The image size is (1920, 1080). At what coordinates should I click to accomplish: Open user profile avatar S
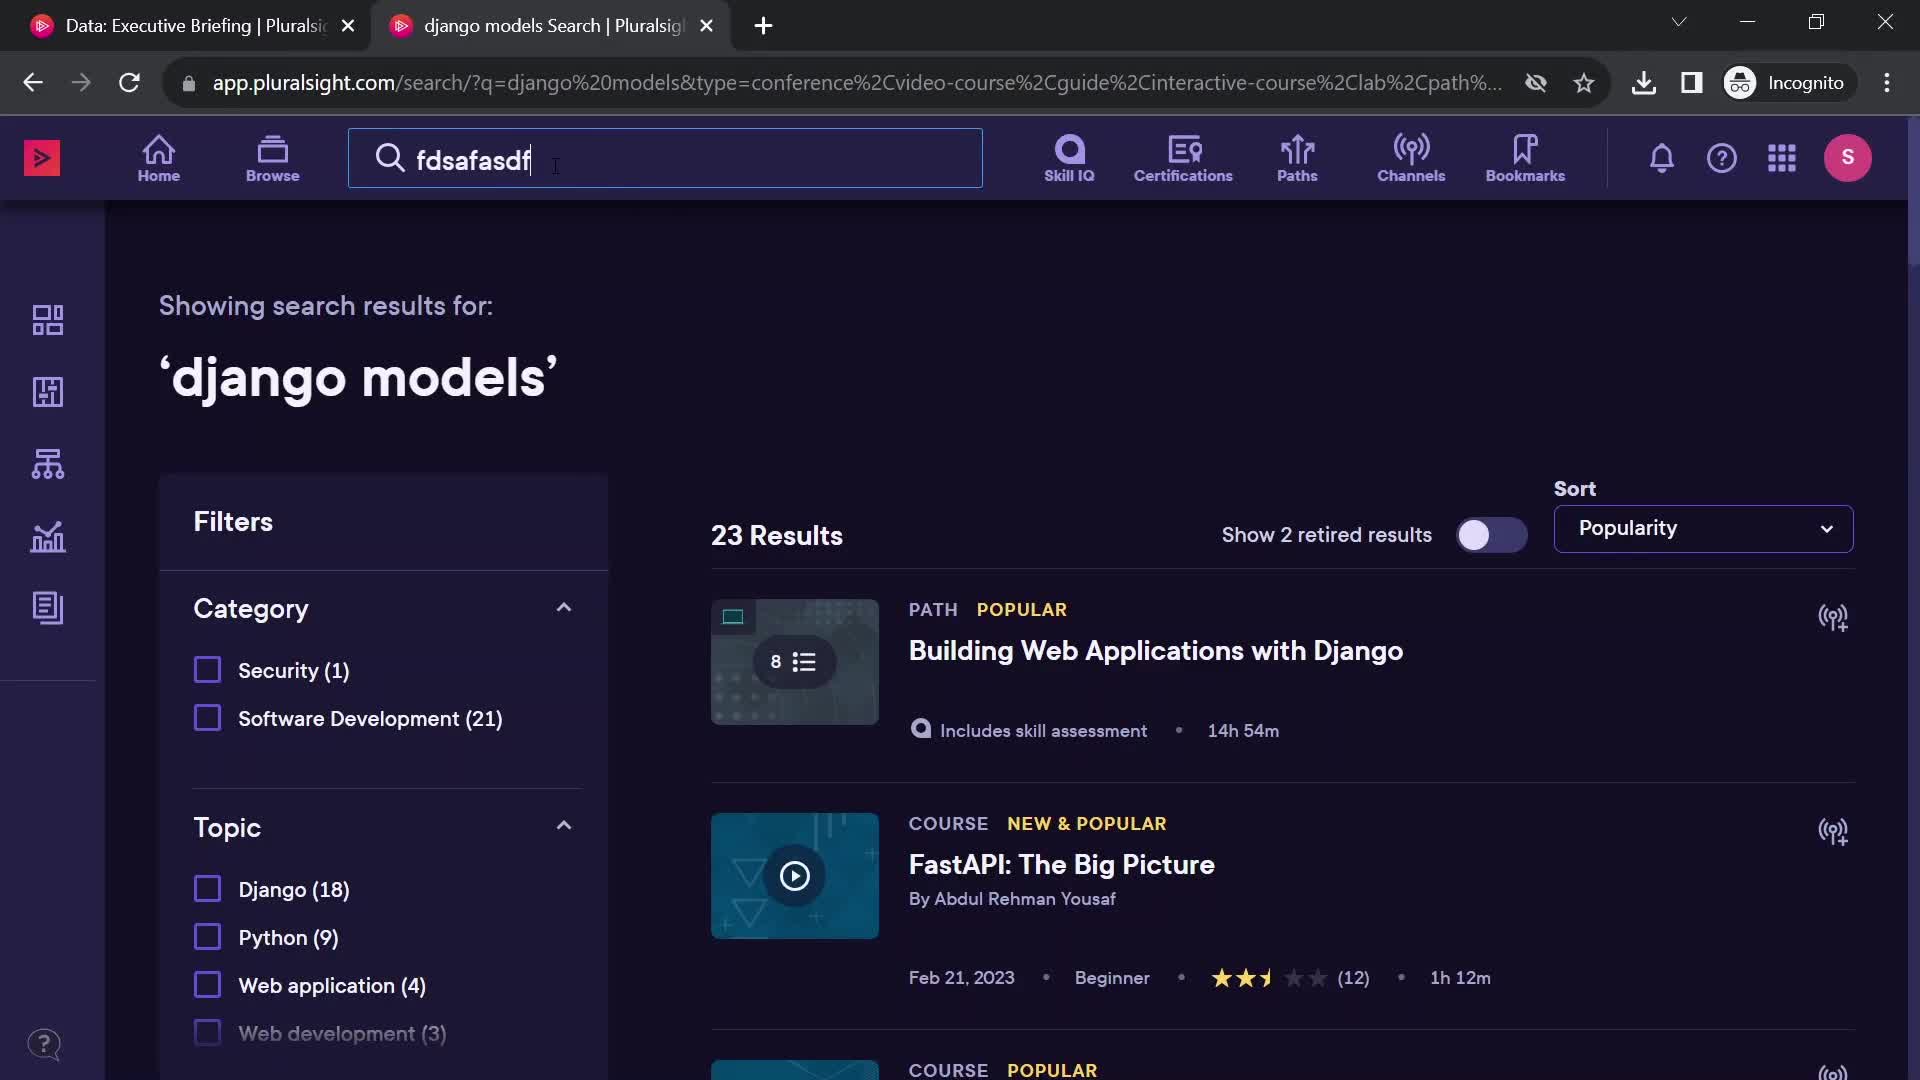point(1847,158)
